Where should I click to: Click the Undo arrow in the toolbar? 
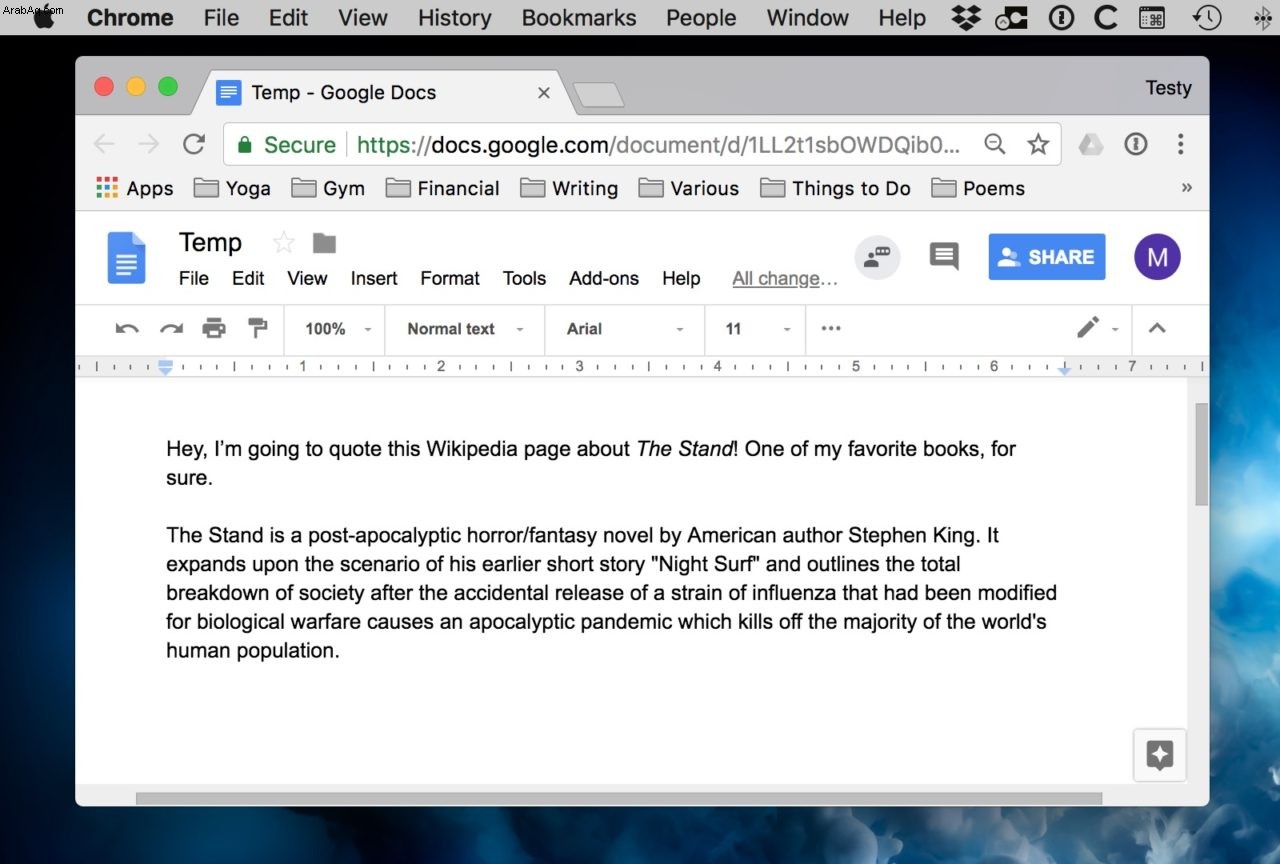(127, 328)
